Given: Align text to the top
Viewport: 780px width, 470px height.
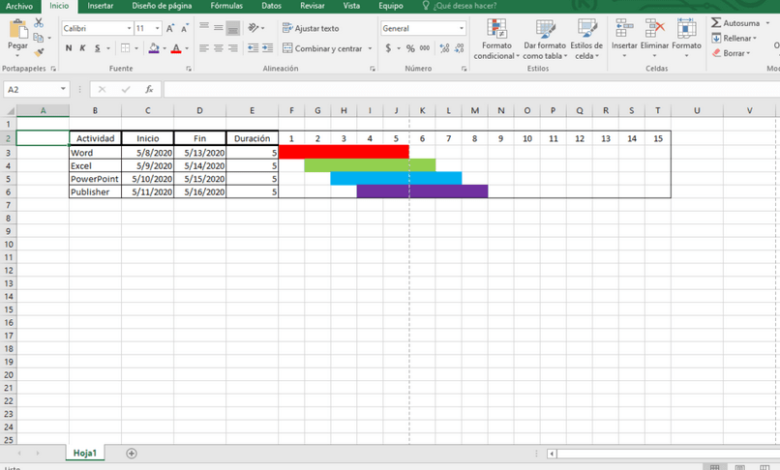Looking at the screenshot, I should 204,27.
